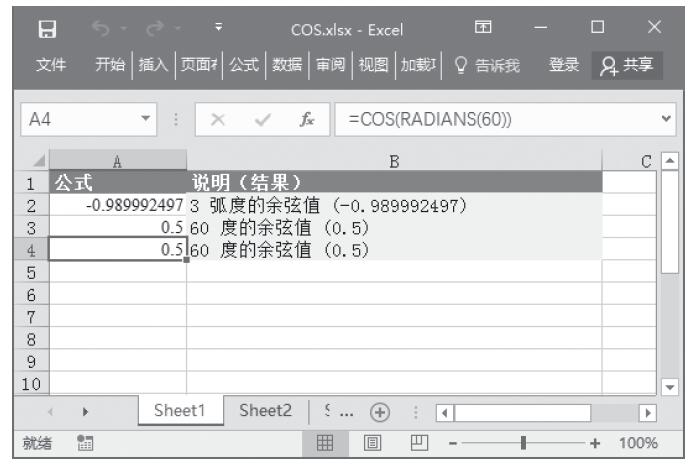Add a new sheet with plus icon
This screenshot has width=693, height=465.
[x=379, y=411]
